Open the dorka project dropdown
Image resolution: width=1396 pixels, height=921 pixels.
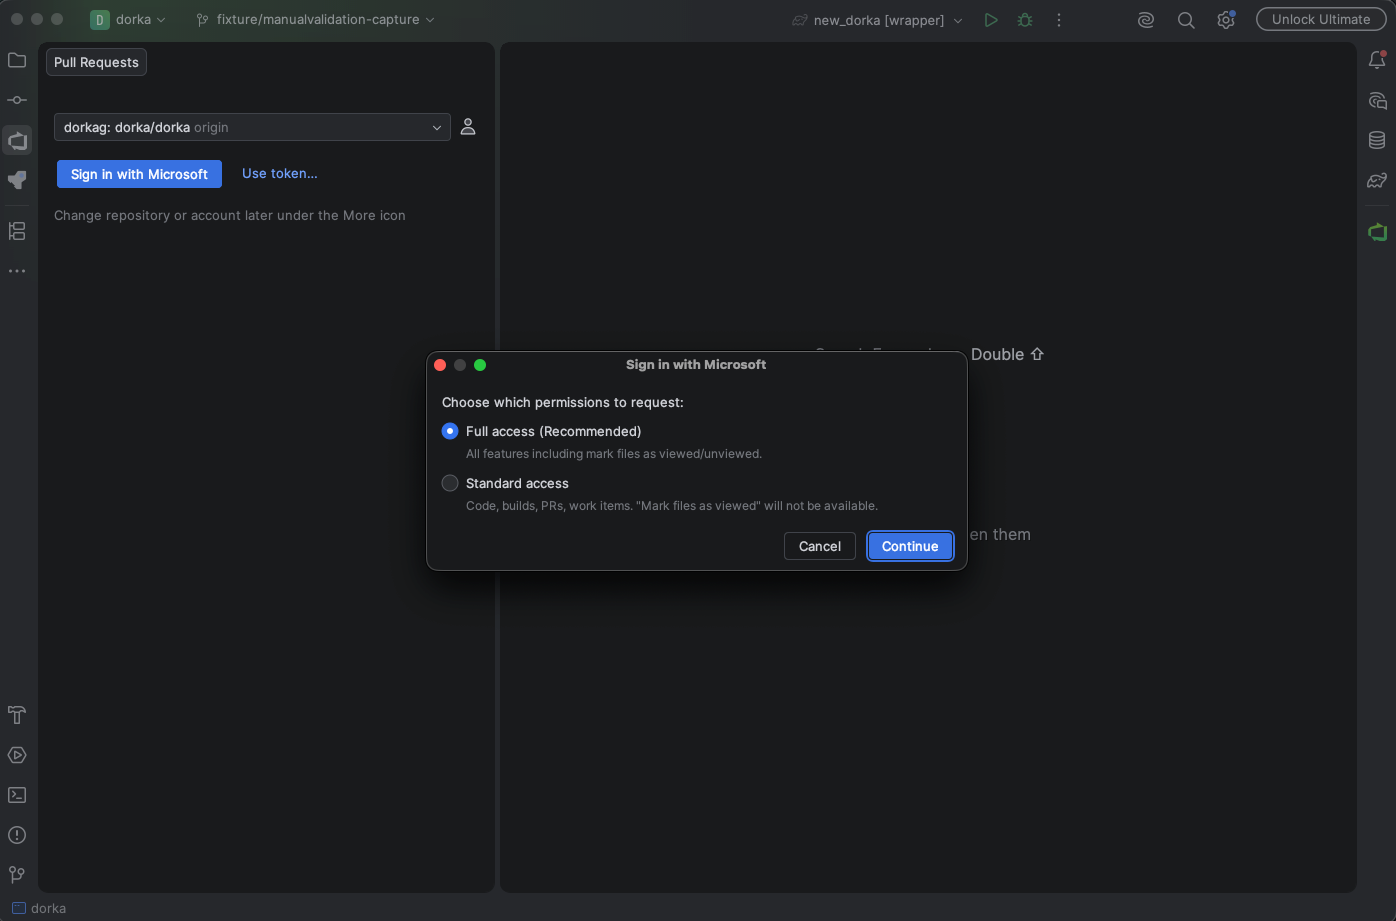[x=129, y=19]
